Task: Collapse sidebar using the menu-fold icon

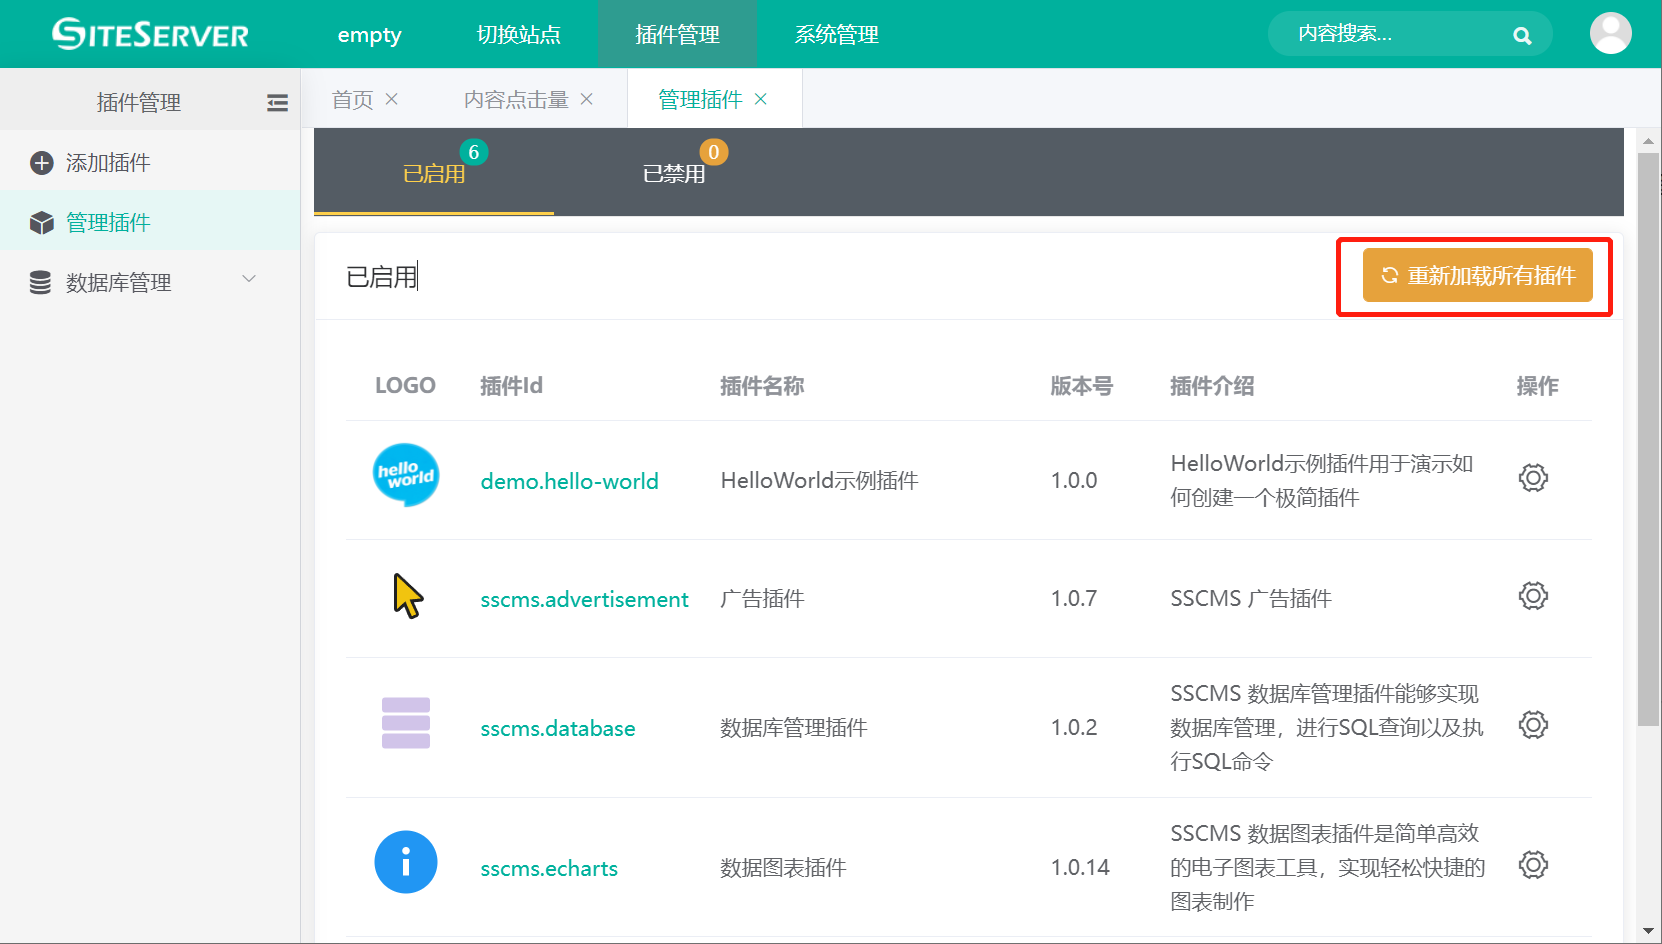Action: click(277, 103)
